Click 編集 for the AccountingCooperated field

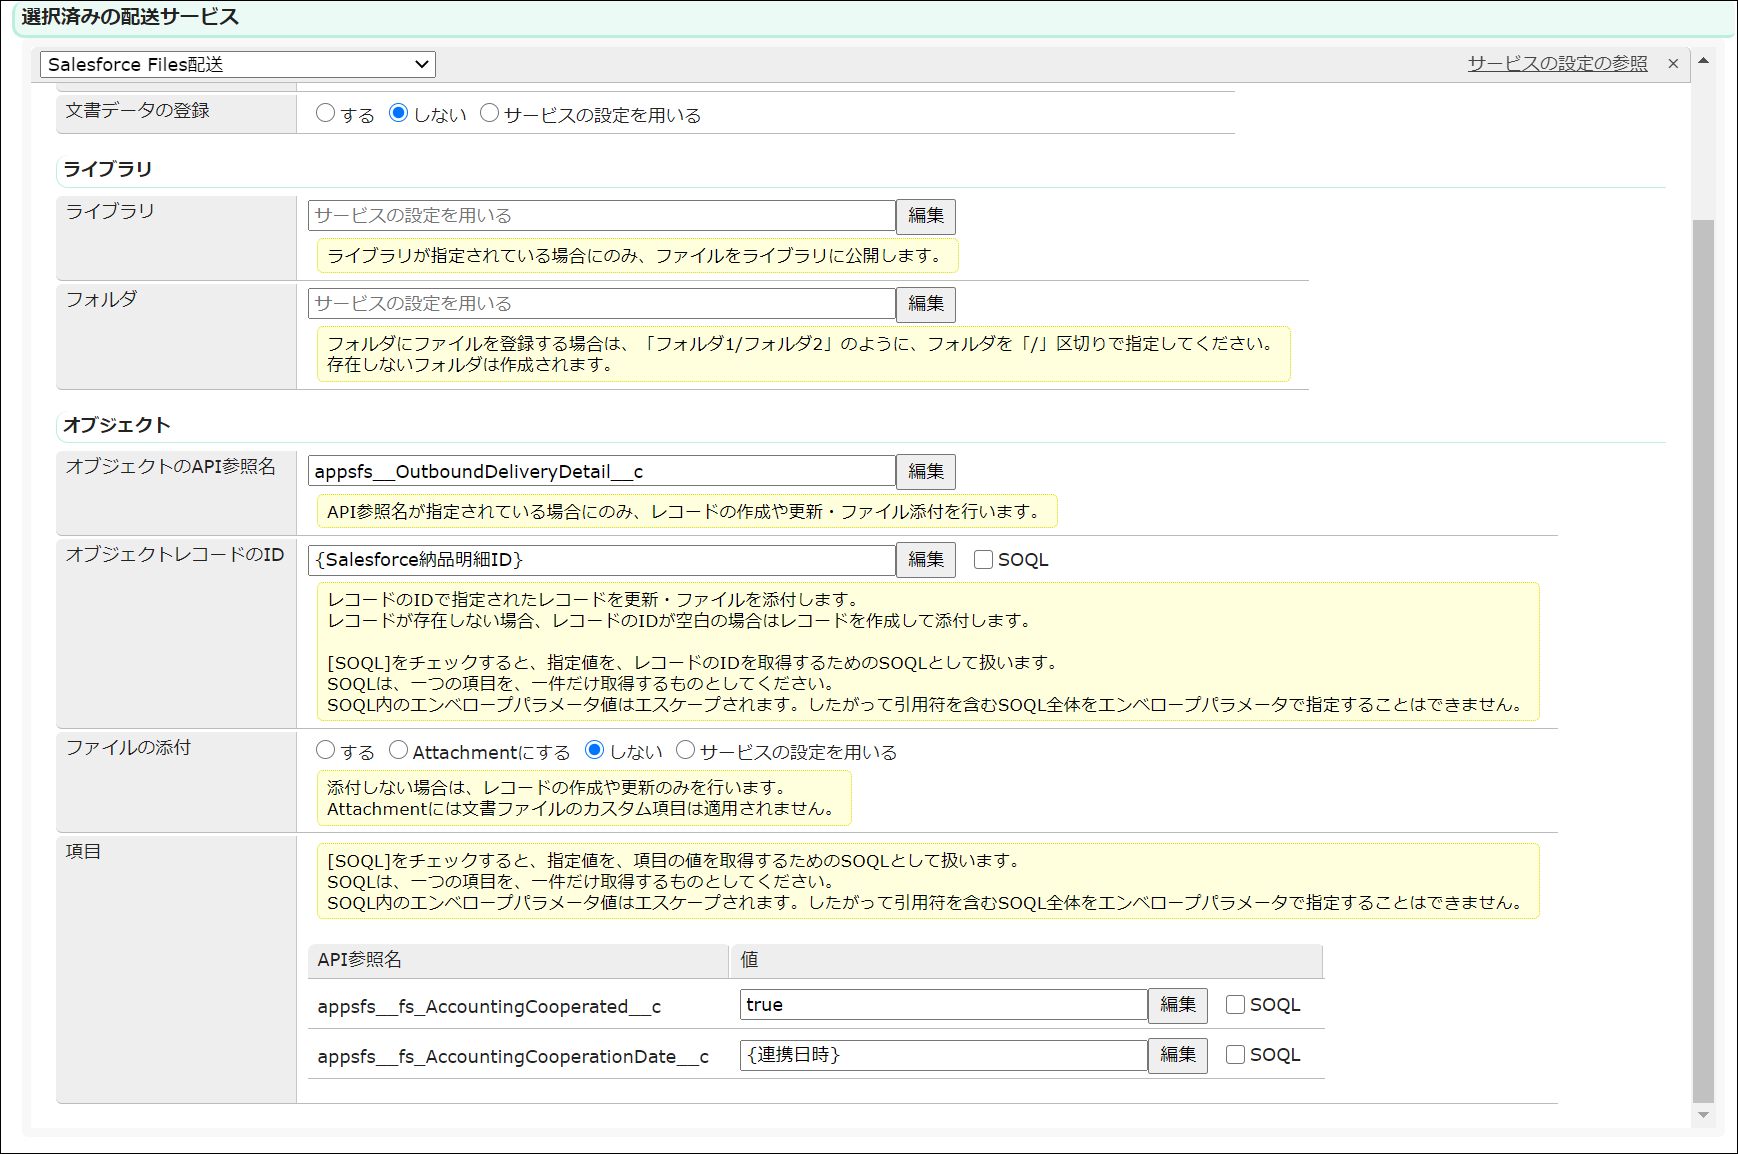coord(1177,1005)
